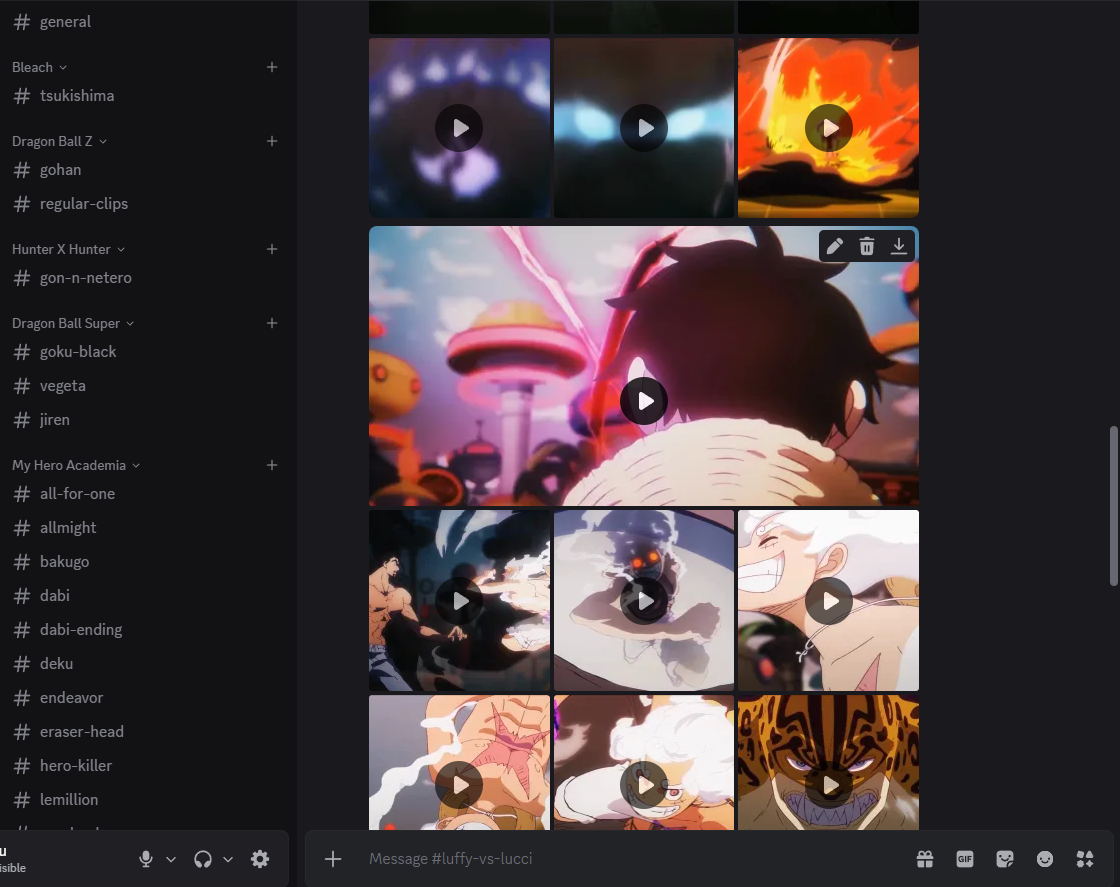Screen dimensions: 1120x887
Task: Play the dark figure red eyes video
Action: pos(644,601)
